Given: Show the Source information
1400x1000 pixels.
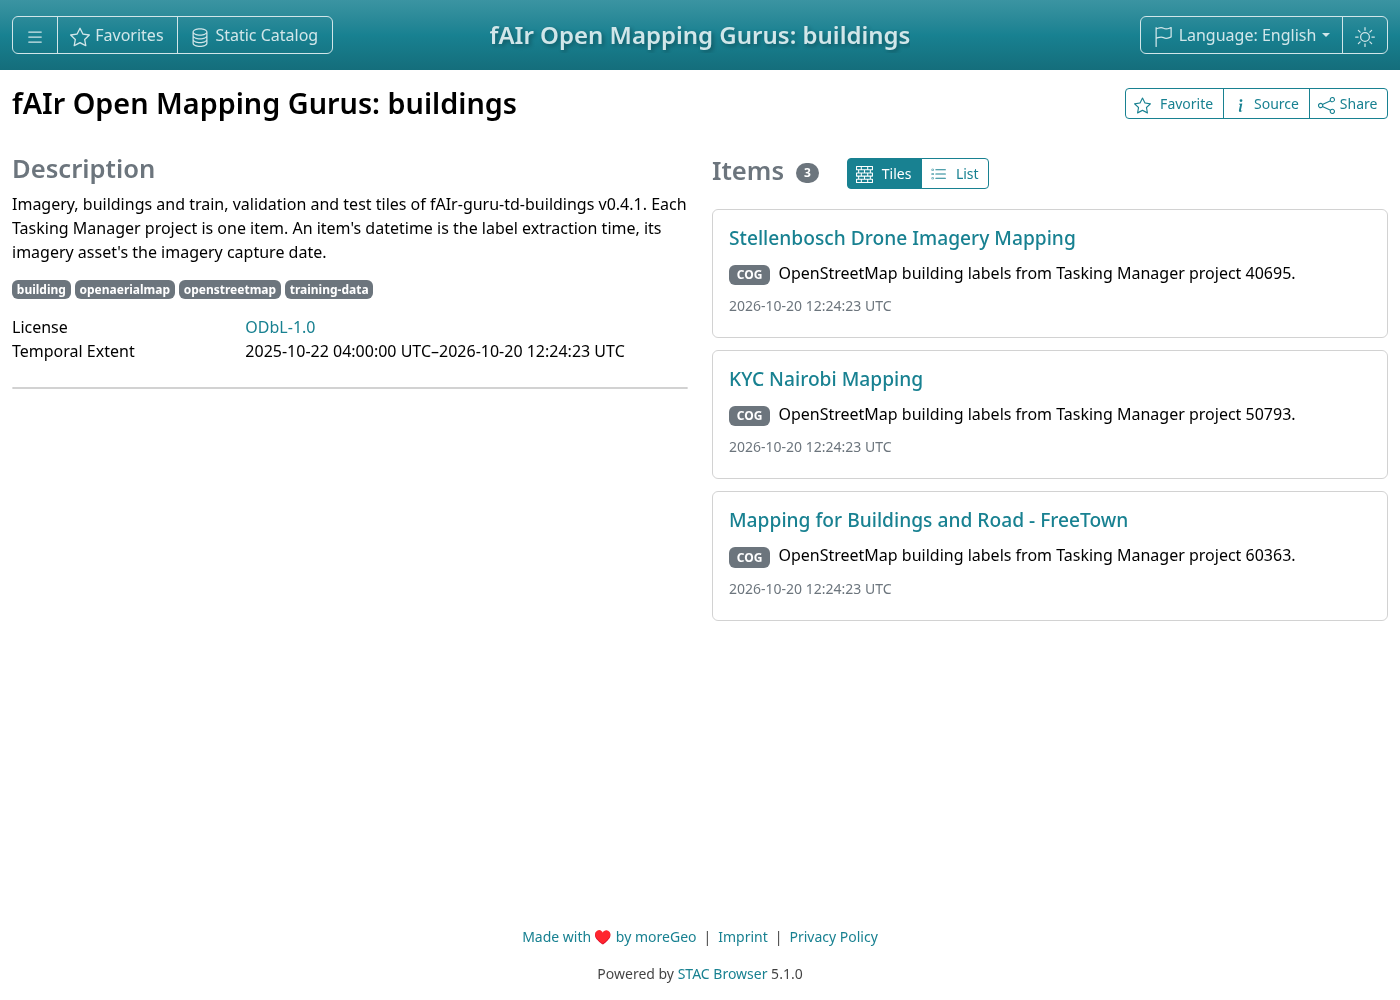Looking at the screenshot, I should 1266,104.
